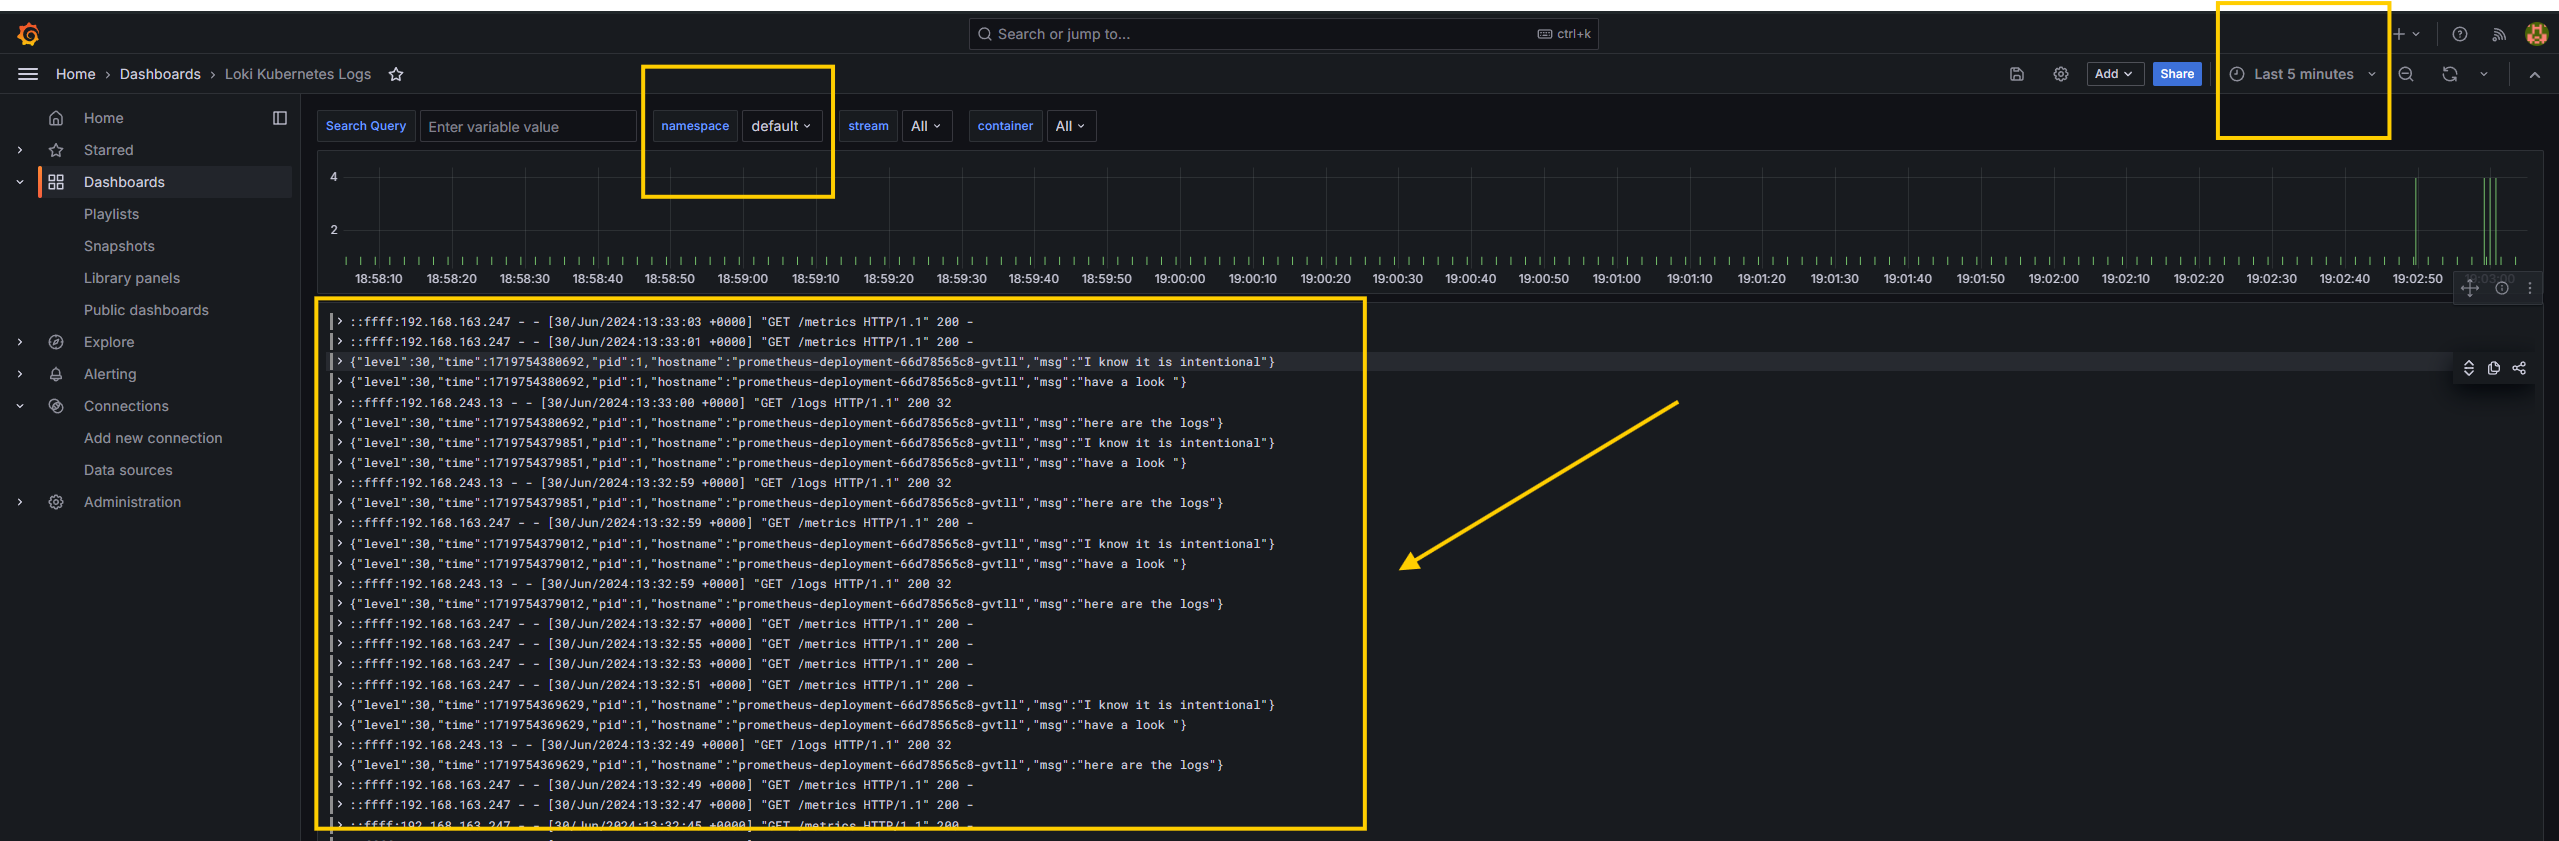Toggle the hamburger navigation menu

(x=28, y=74)
